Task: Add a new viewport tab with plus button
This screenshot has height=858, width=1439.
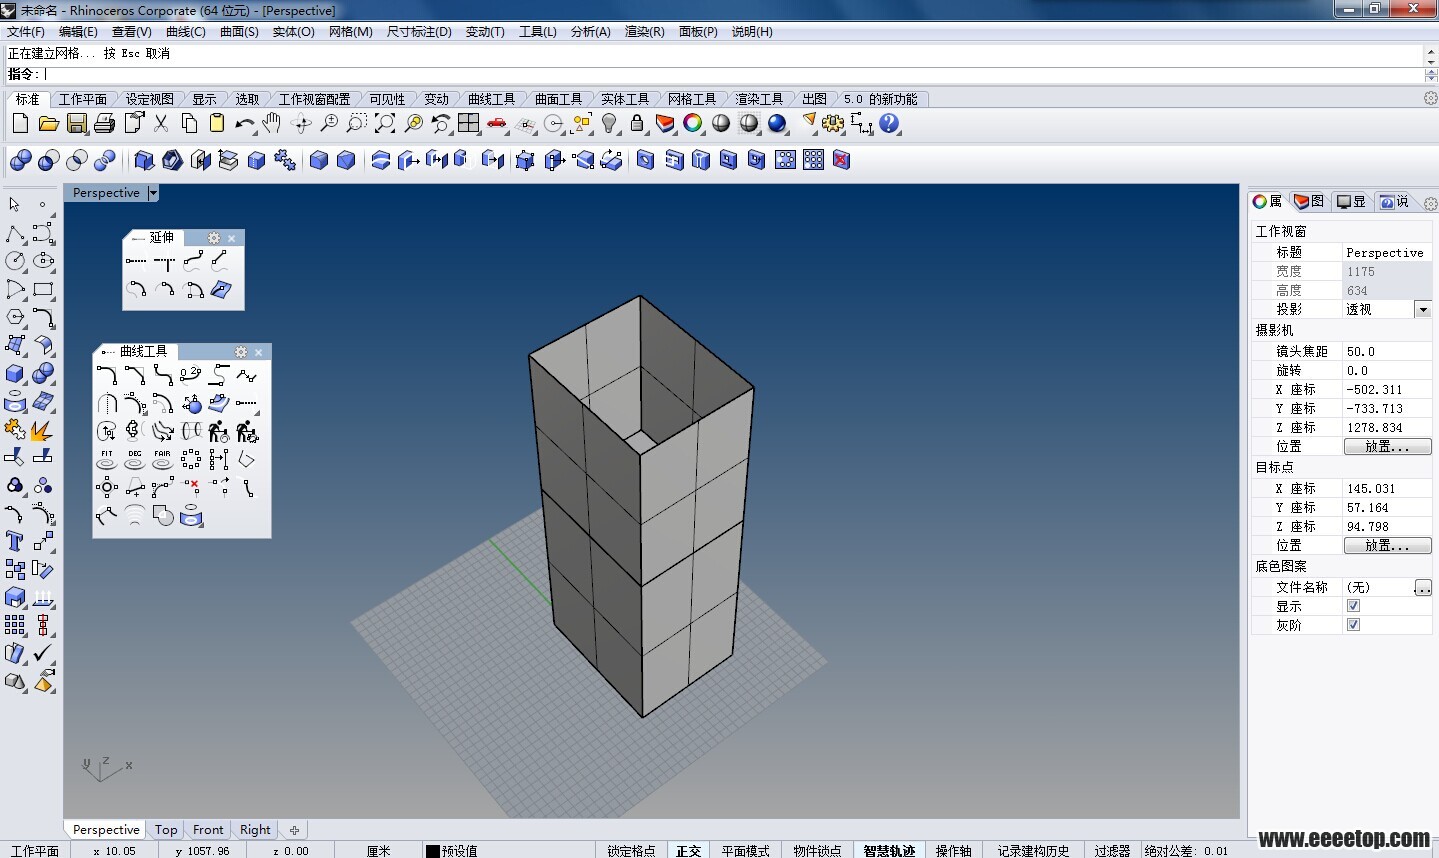Action: [x=294, y=830]
